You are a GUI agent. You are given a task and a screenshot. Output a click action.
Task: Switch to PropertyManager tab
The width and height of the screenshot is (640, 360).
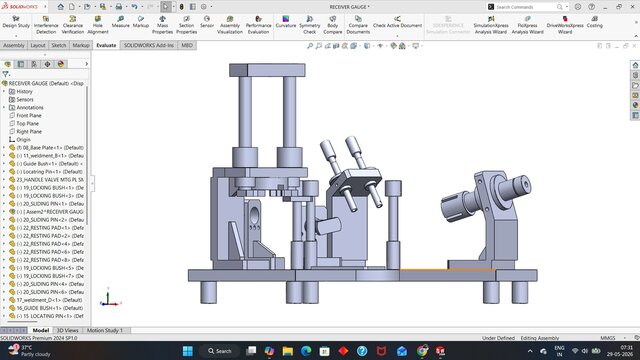click(21, 64)
